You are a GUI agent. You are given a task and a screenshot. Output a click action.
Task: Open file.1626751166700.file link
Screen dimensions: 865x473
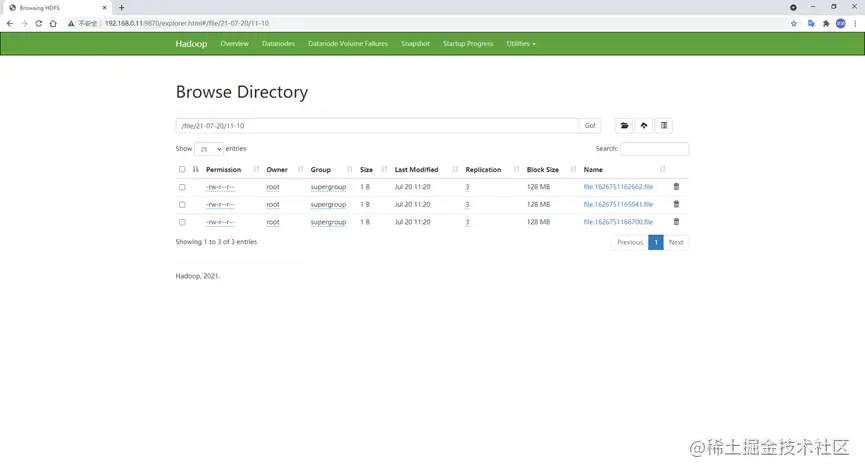[x=618, y=222]
